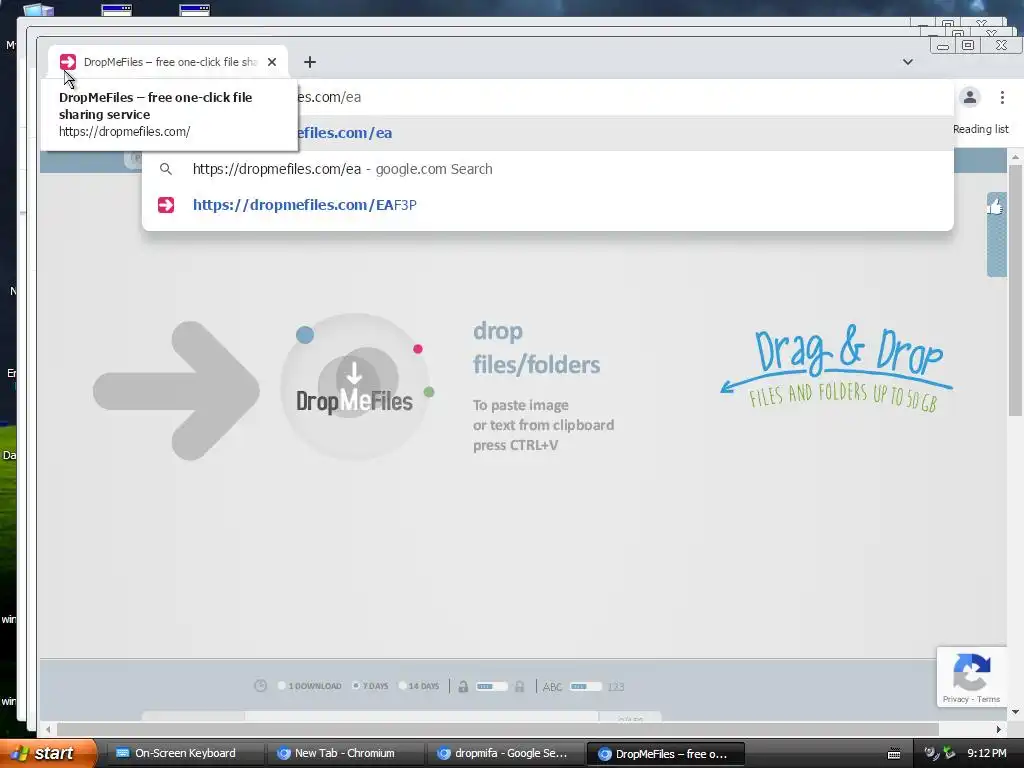Image resolution: width=1024 pixels, height=768 pixels.
Task: Click the keyboard icon in the system tray
Action: [894, 754]
